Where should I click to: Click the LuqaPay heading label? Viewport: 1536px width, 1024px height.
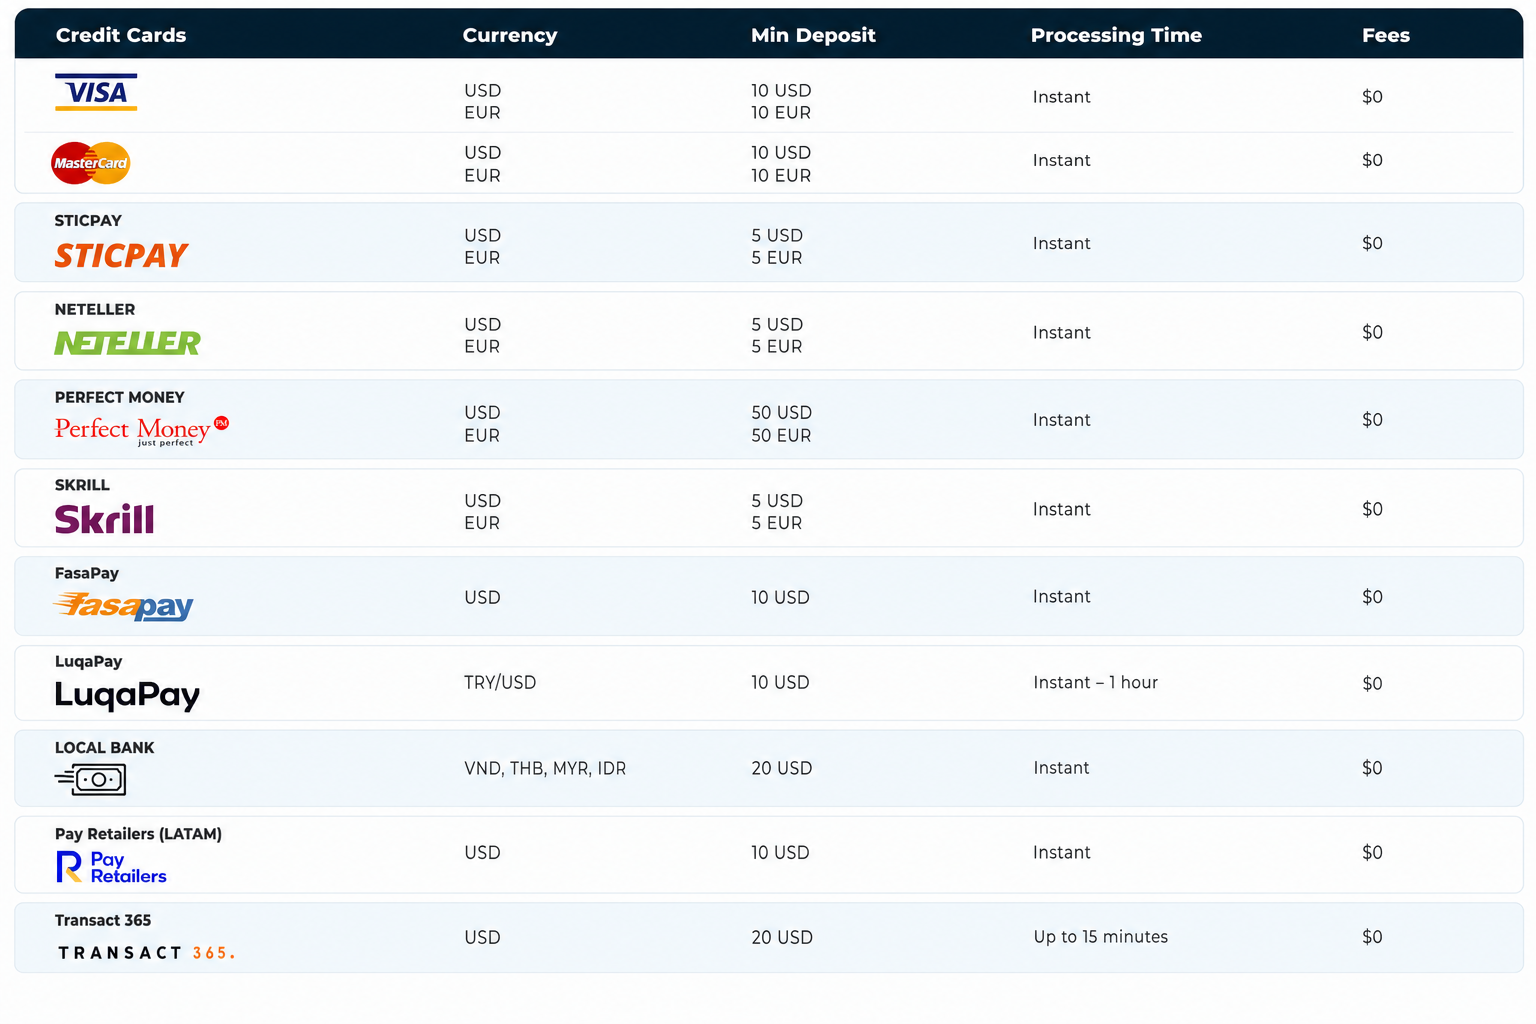[x=89, y=661]
